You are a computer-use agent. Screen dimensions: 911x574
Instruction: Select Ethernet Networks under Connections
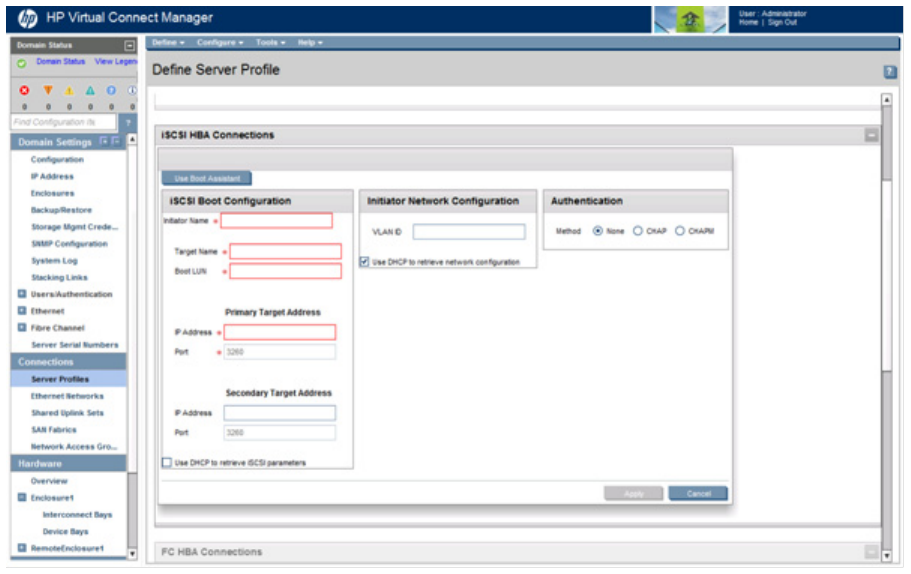coord(67,396)
